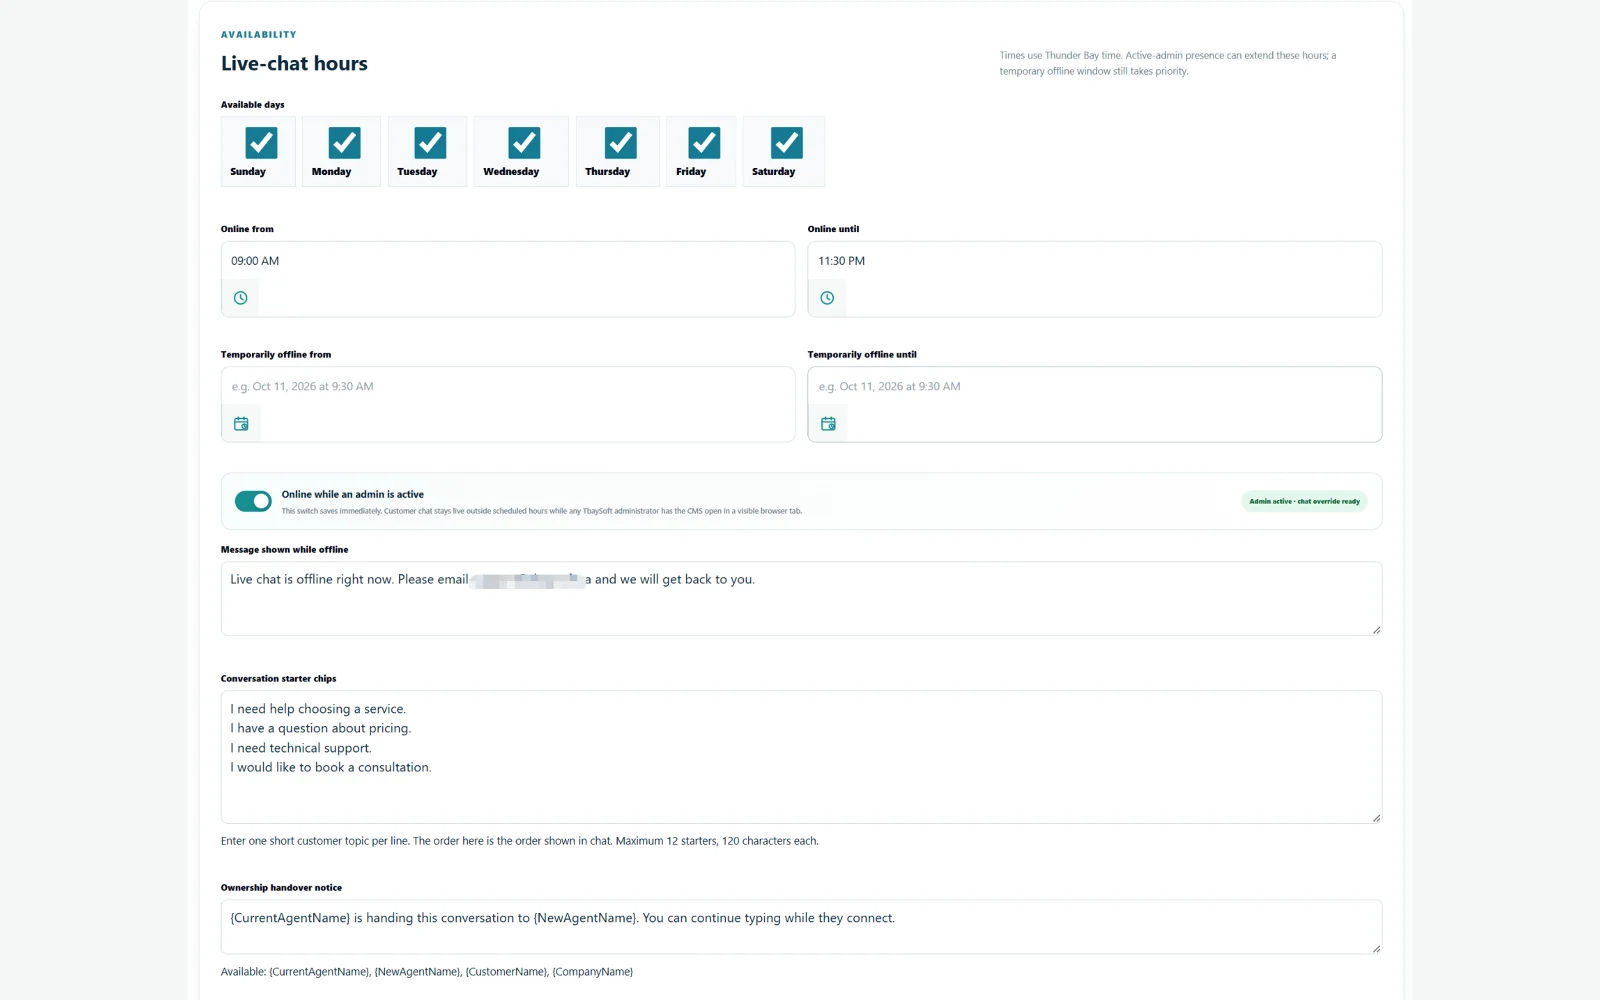1600x1000 pixels.
Task: Toggle Online while an admin is active
Action: [253, 501]
